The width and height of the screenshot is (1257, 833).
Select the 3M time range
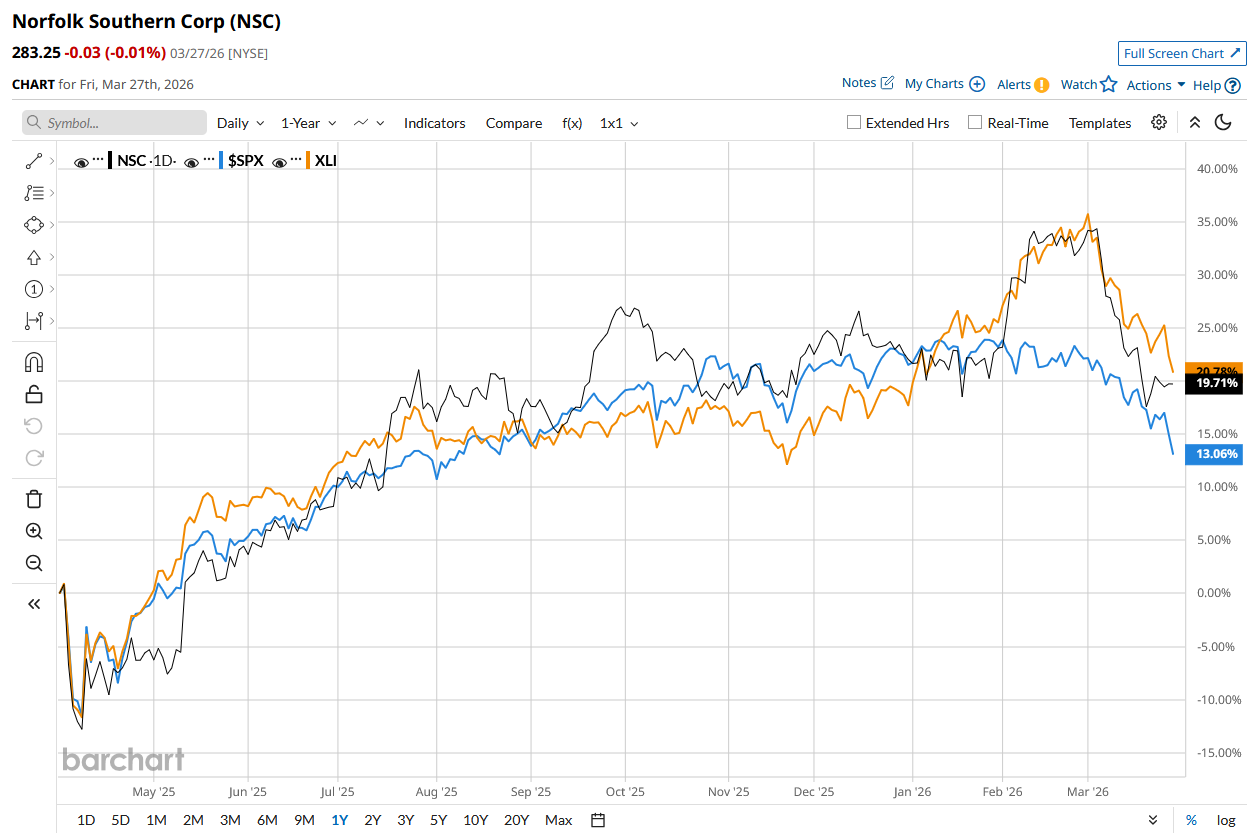pos(230,820)
